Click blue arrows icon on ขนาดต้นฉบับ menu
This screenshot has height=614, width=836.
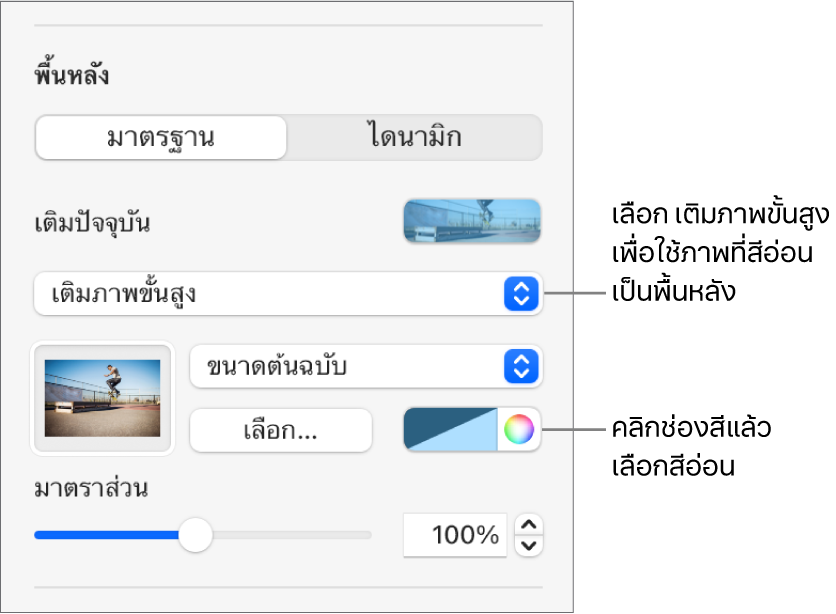coord(519,367)
